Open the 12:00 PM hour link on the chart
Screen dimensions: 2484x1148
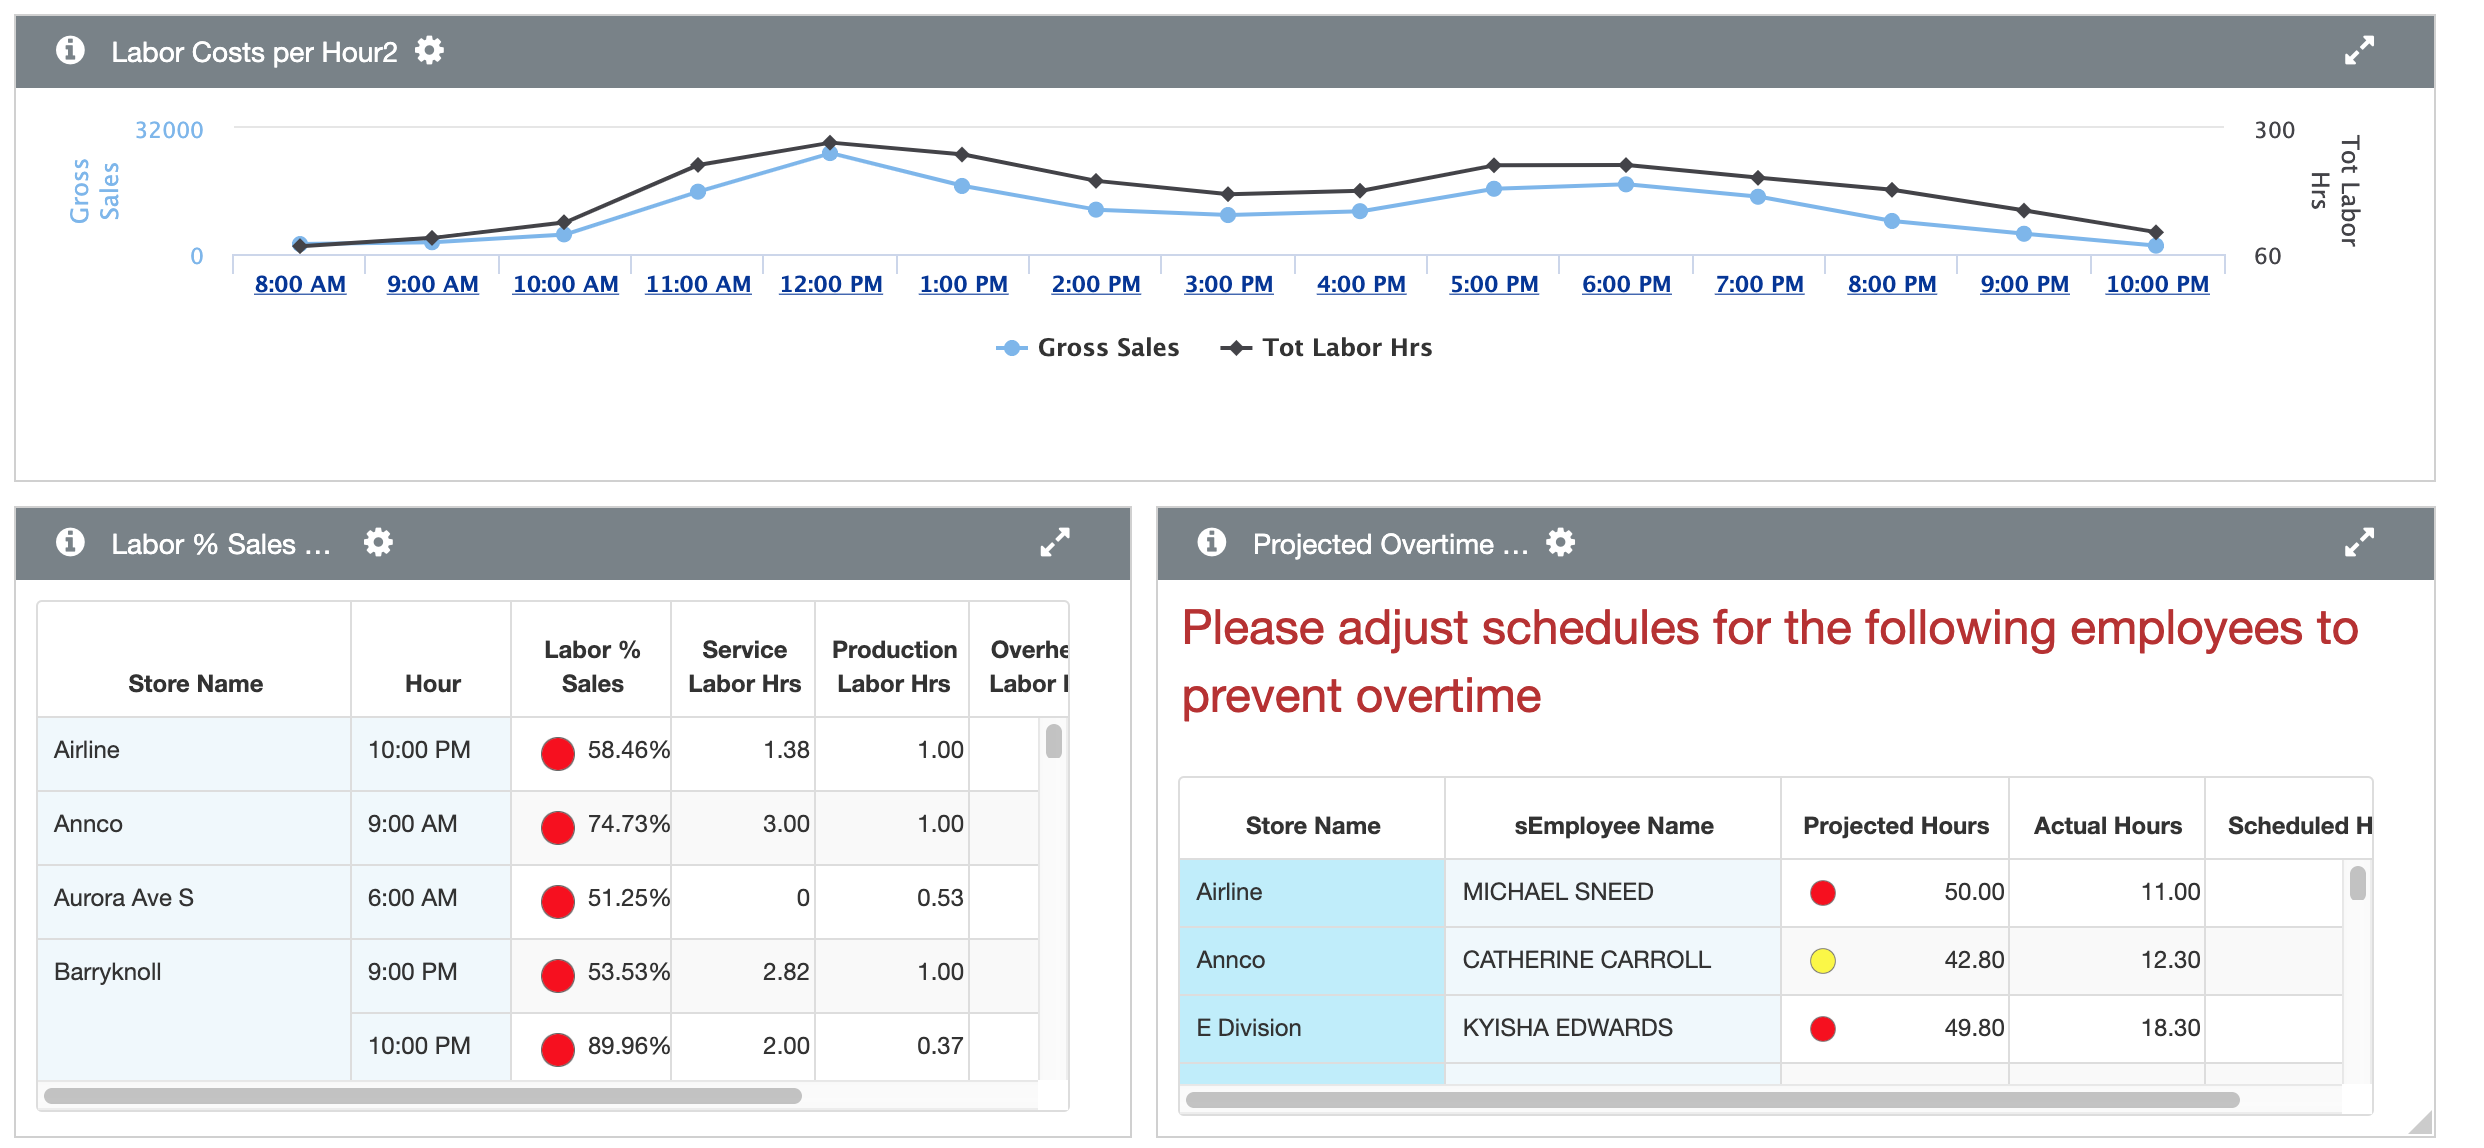coord(830,284)
